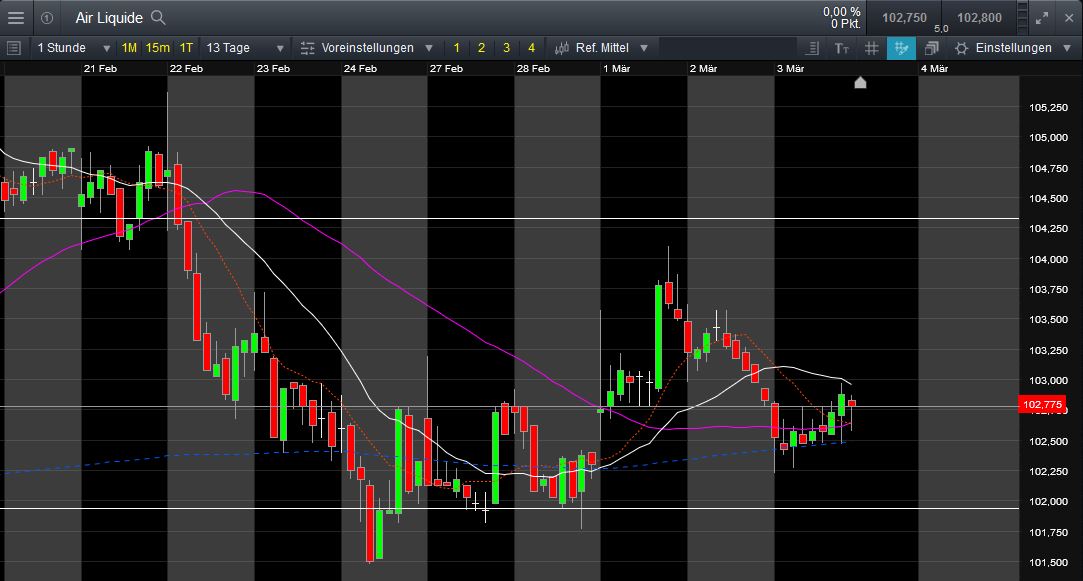Open the hamburger main menu
This screenshot has height=581, width=1083.
(x=16, y=17)
